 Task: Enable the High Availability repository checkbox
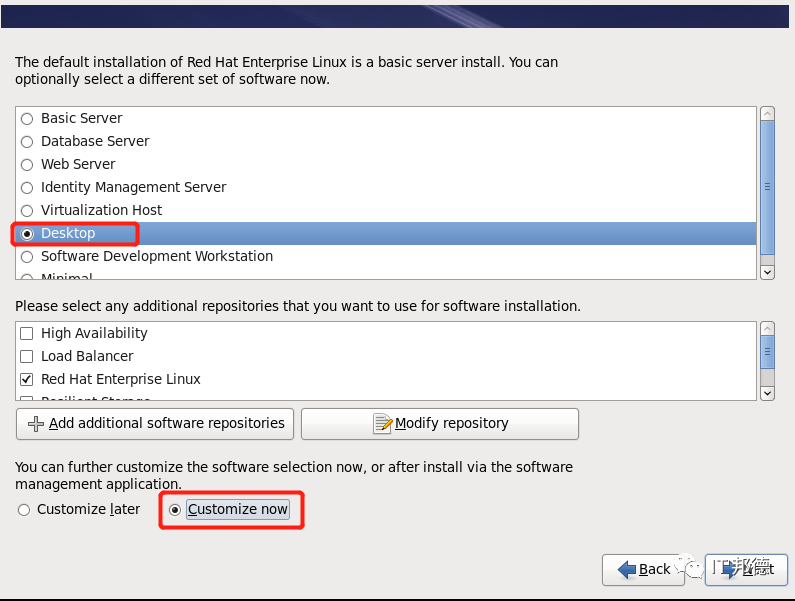(26, 333)
